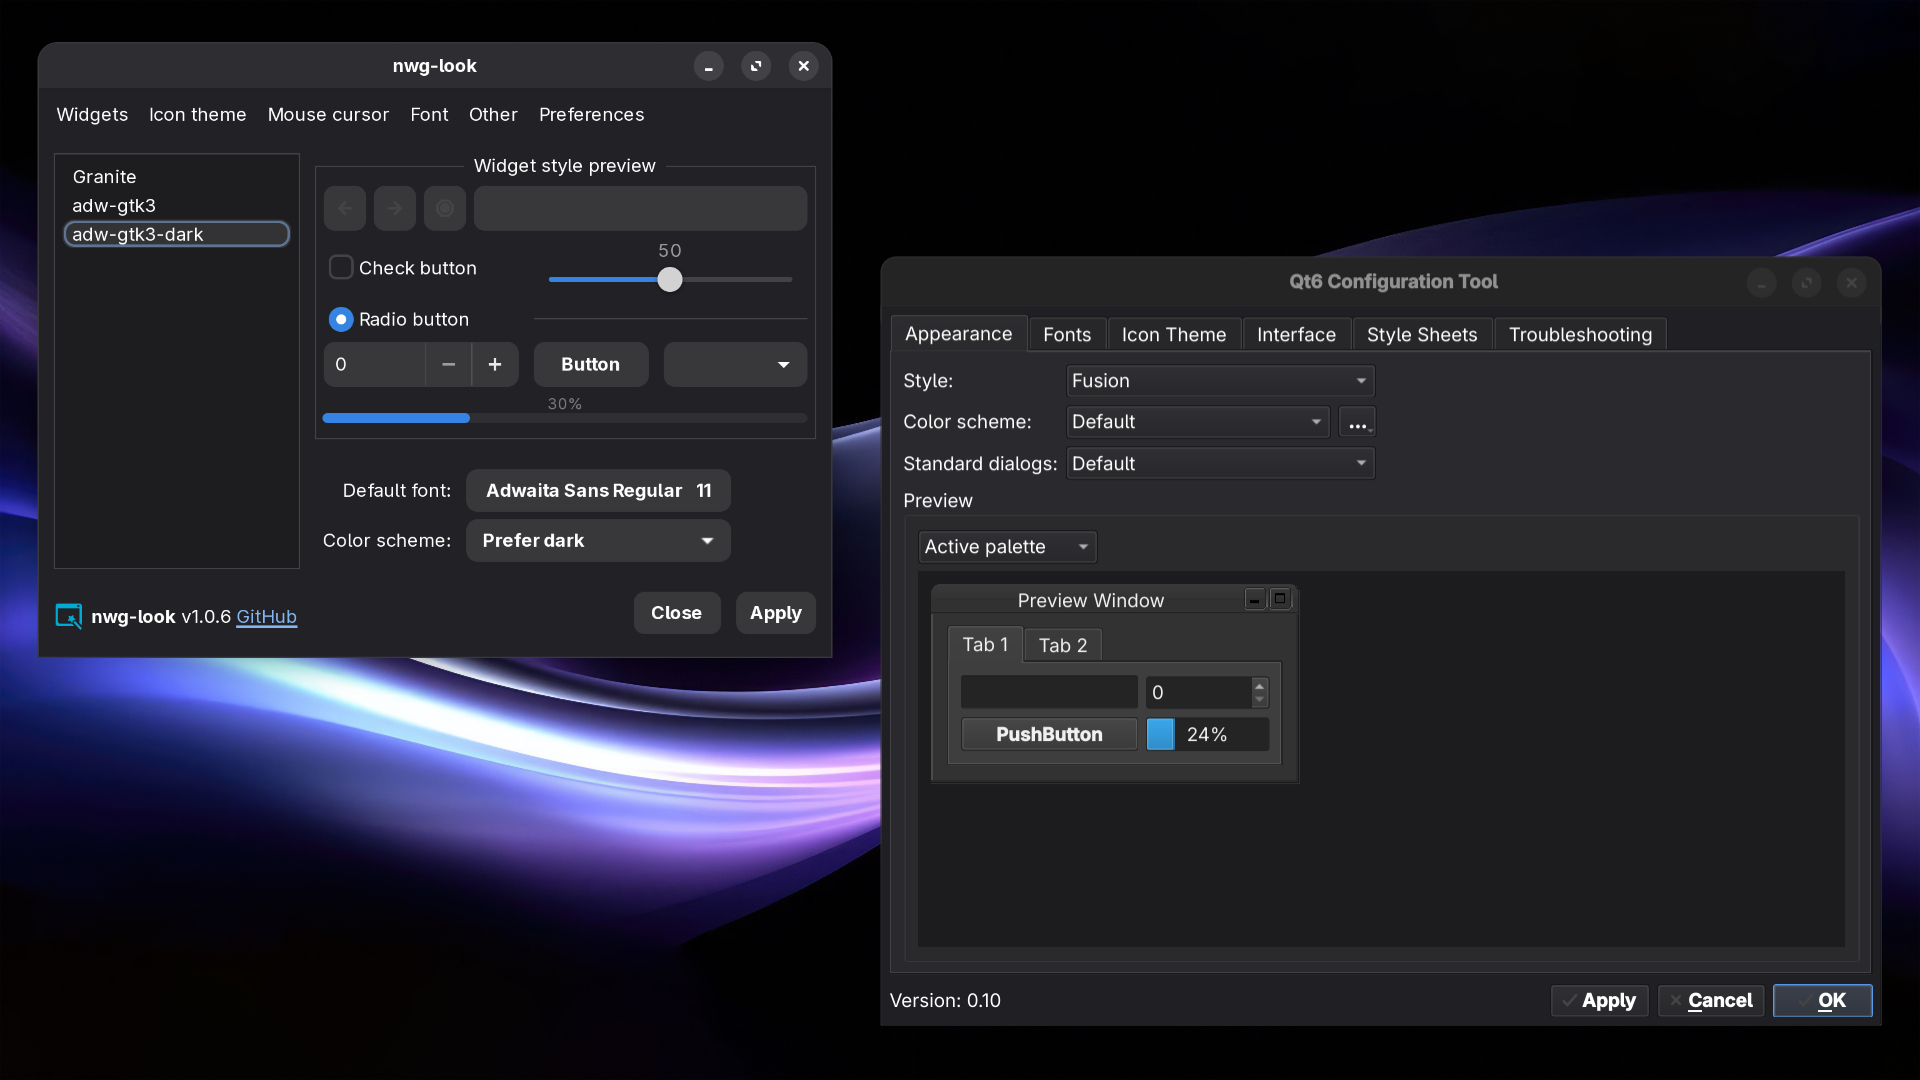Screen dimensions: 1920x1080
Task: Open the Widgets tab in nwg-look
Action: pyautogui.click(x=92, y=115)
